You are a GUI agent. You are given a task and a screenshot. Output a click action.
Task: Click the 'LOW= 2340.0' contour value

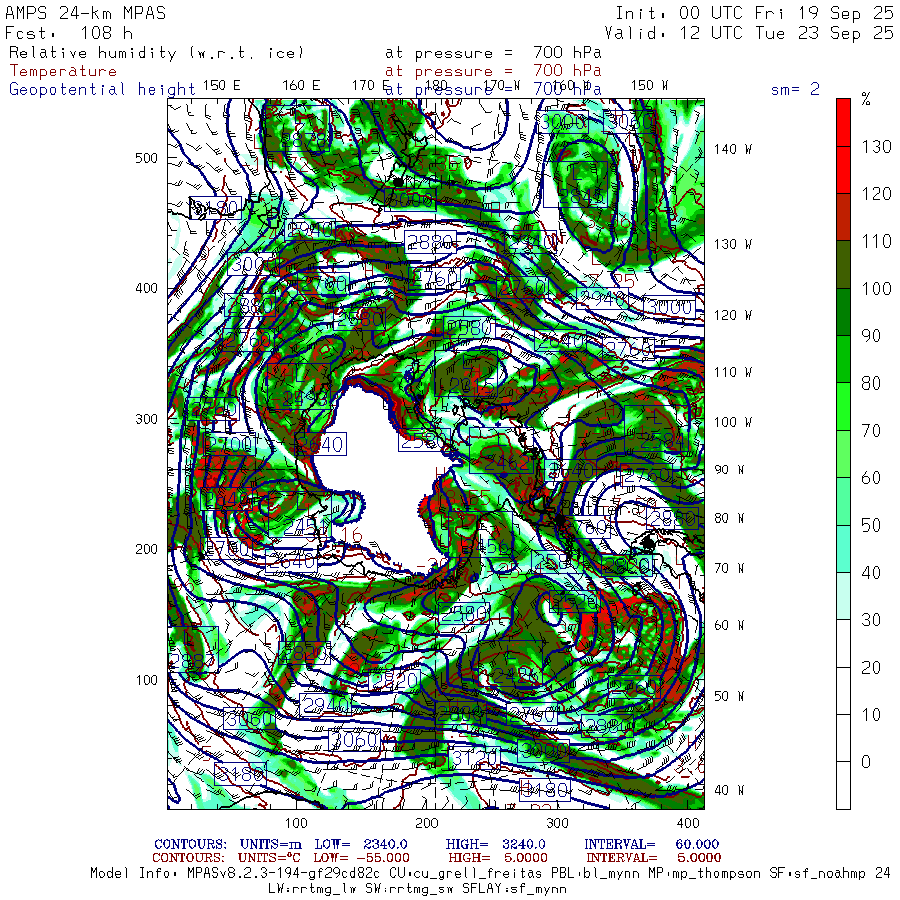(361, 844)
